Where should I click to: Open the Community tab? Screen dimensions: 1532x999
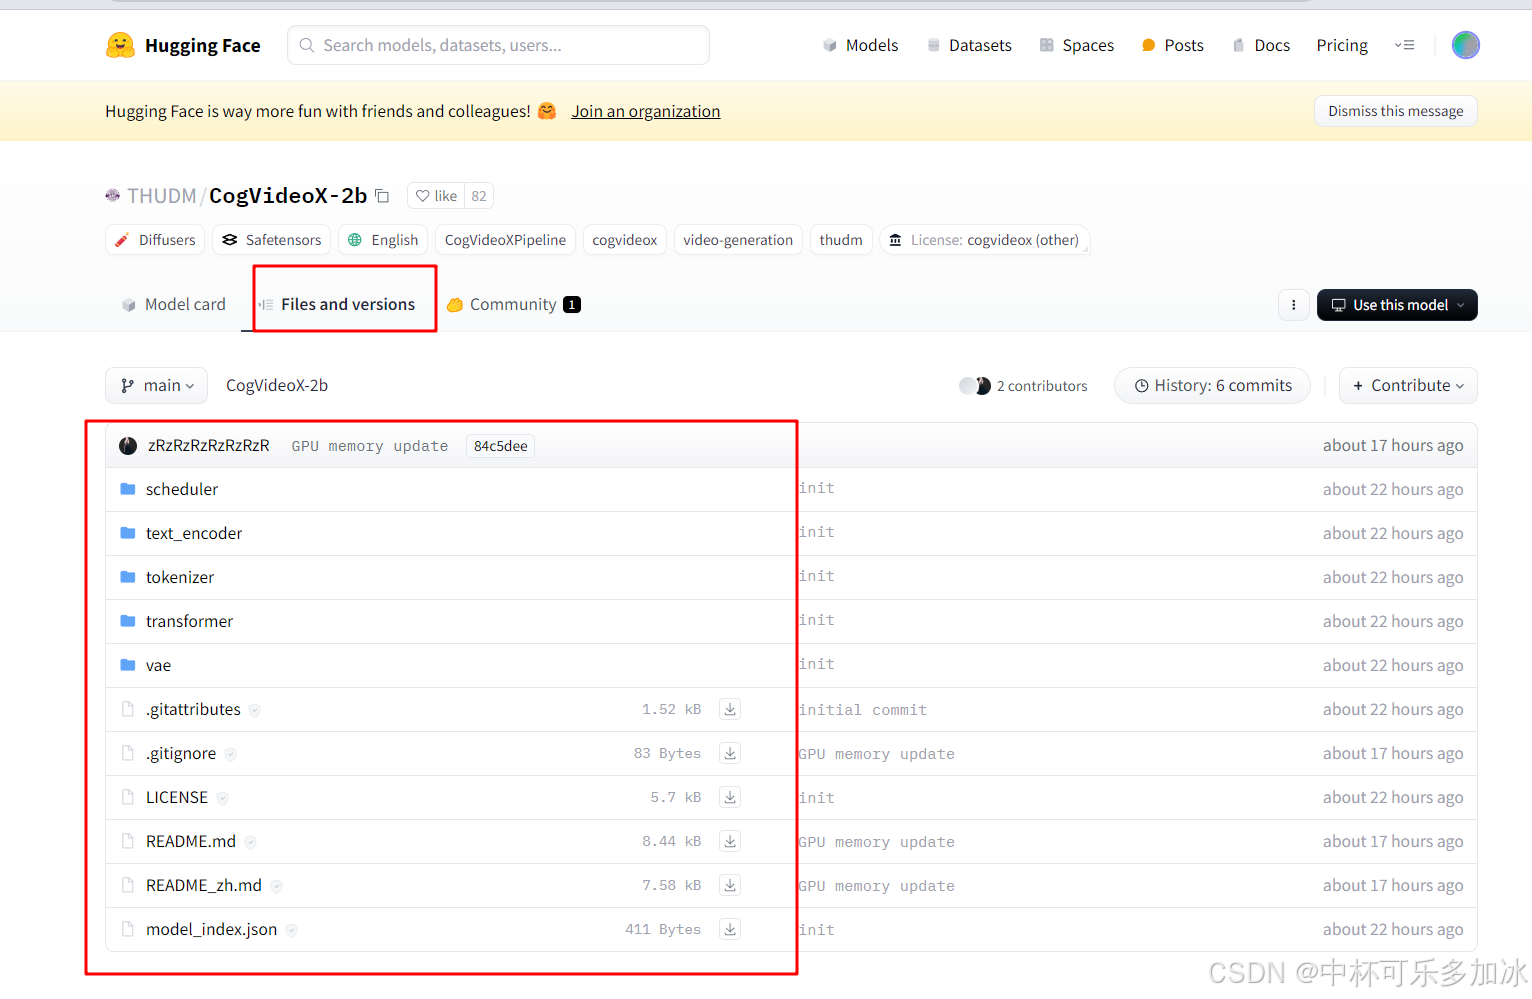(x=514, y=304)
